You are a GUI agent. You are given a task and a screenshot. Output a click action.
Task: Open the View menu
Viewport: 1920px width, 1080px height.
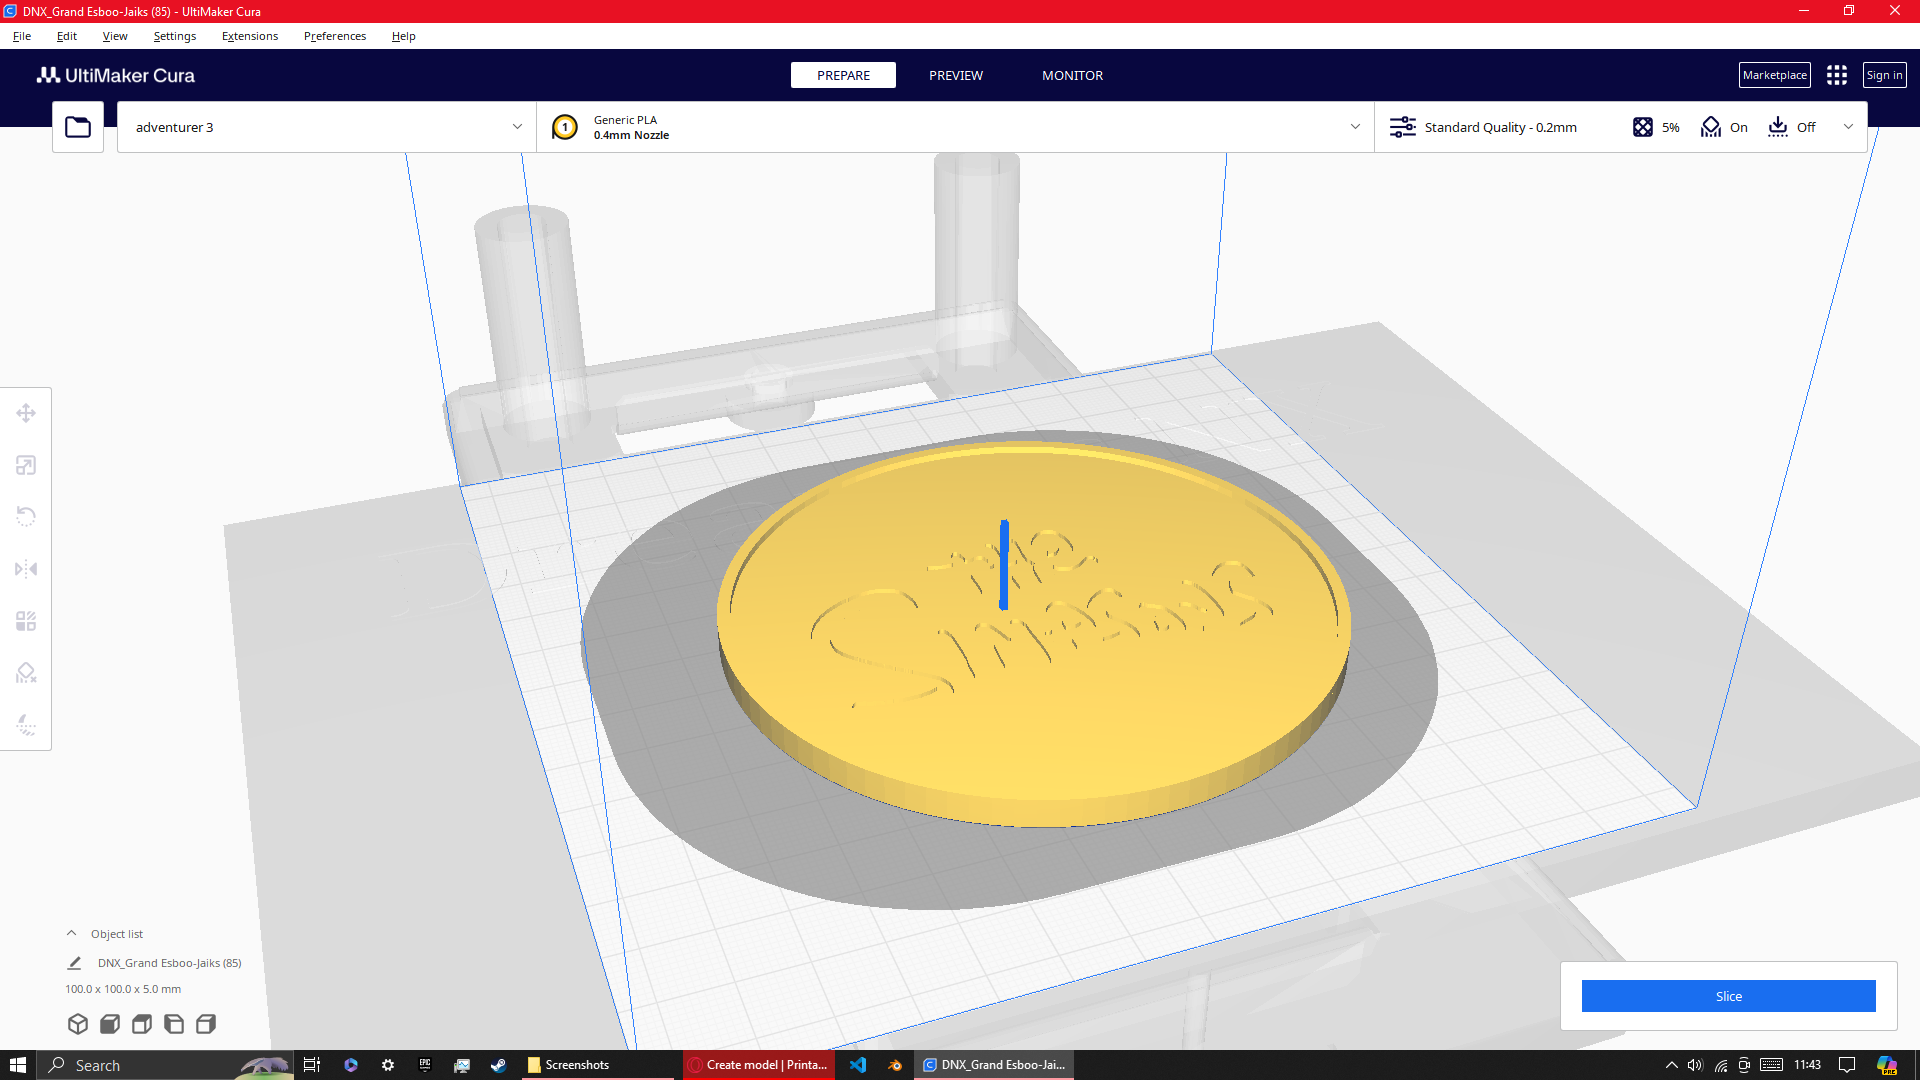[115, 36]
